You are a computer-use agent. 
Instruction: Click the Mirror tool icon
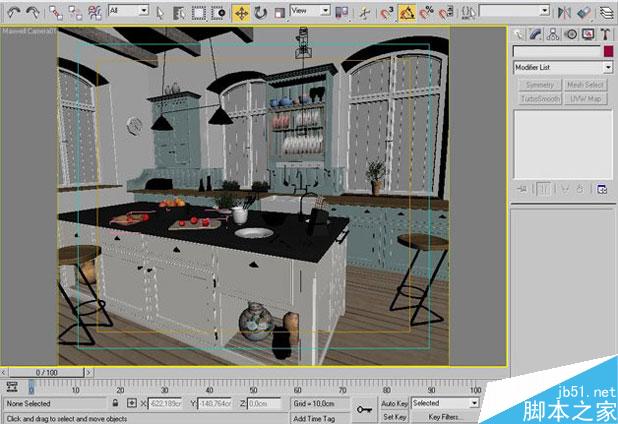point(564,13)
